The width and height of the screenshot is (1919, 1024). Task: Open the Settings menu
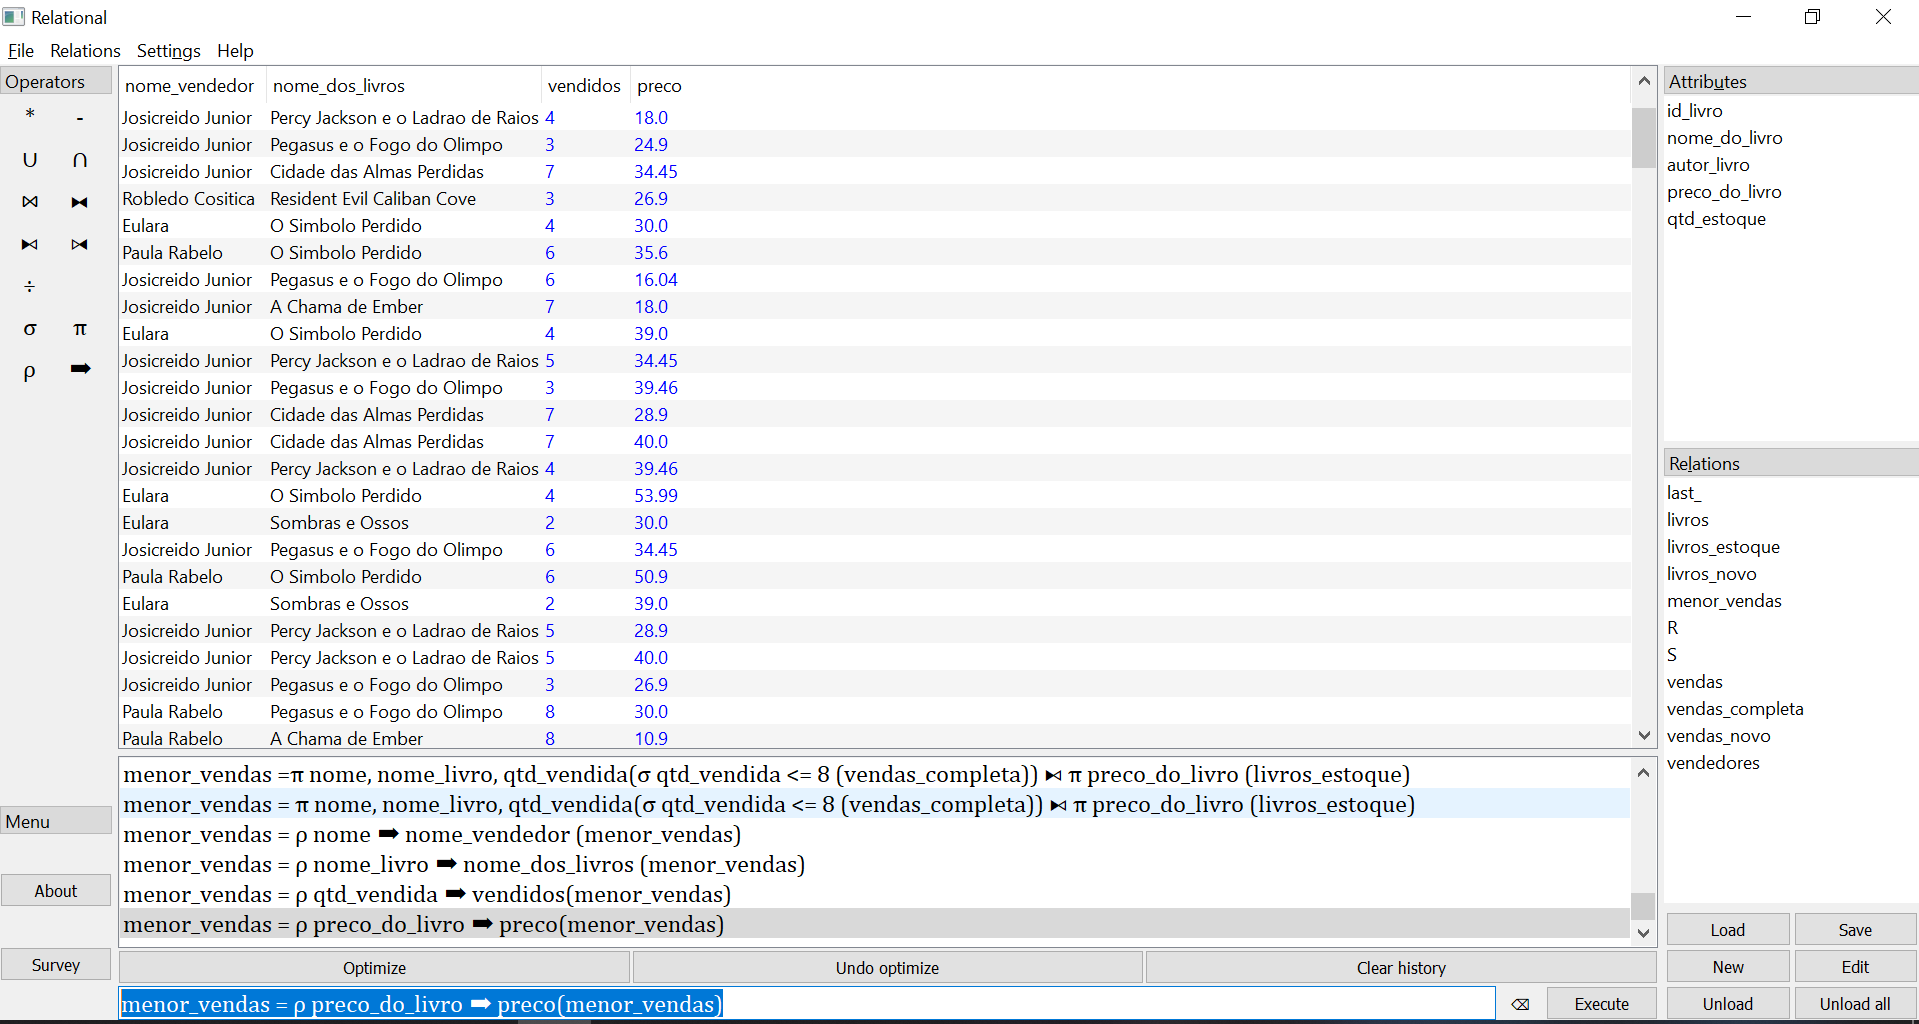tap(168, 51)
